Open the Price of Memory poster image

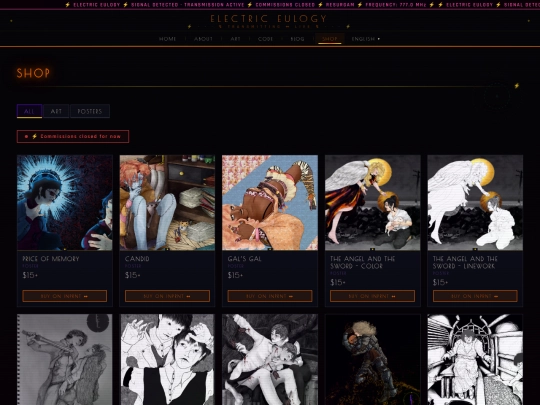(65, 202)
